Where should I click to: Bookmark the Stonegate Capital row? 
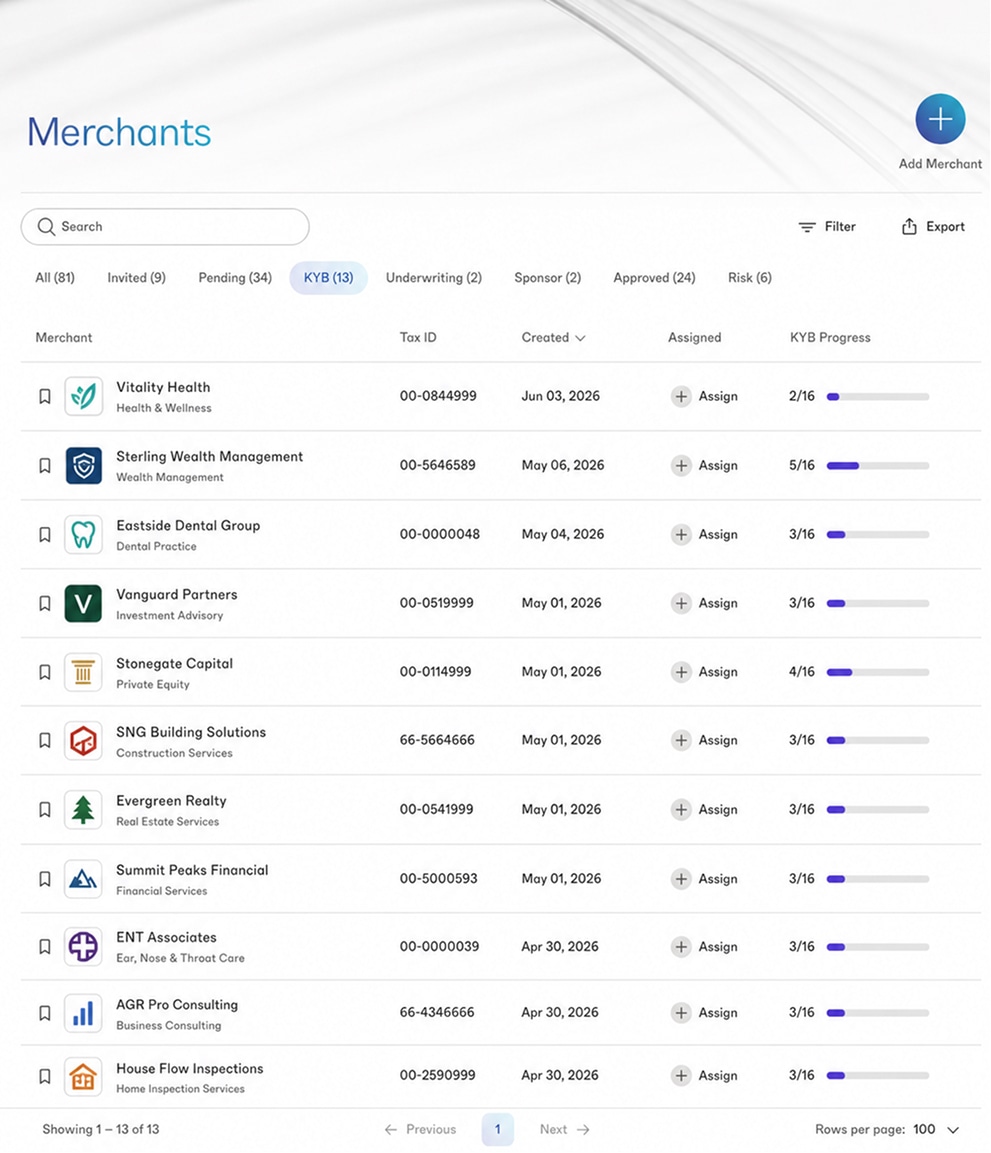pyautogui.click(x=45, y=672)
